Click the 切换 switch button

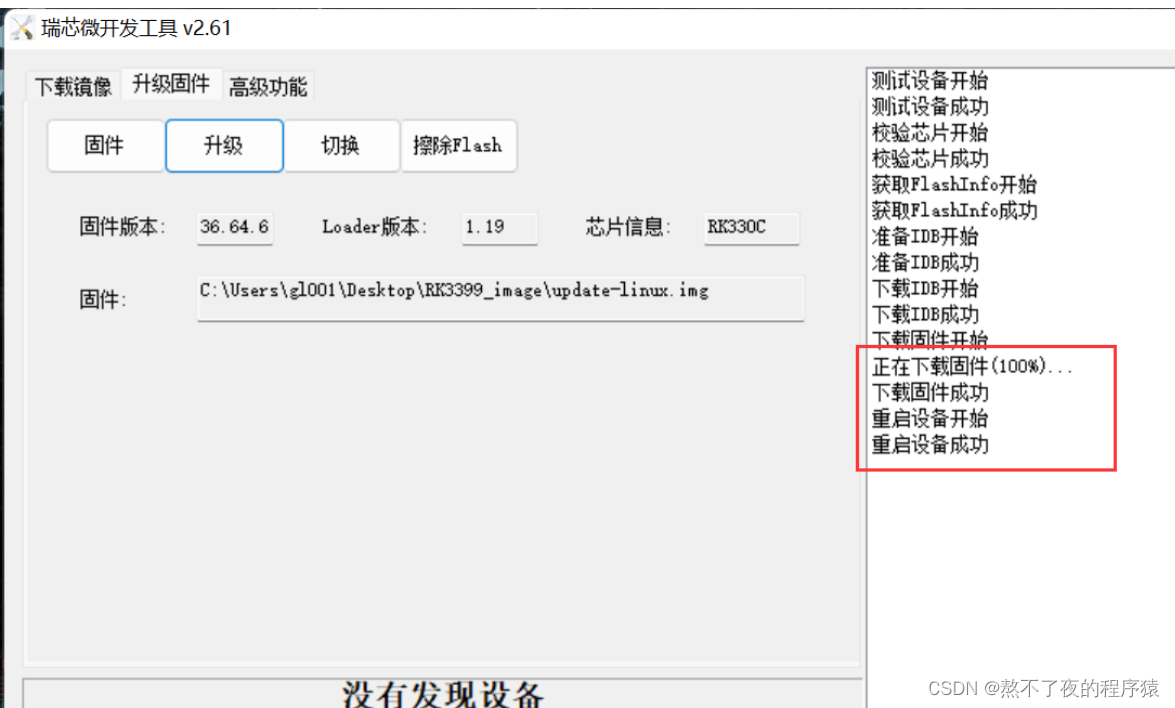pyautogui.click(x=341, y=145)
